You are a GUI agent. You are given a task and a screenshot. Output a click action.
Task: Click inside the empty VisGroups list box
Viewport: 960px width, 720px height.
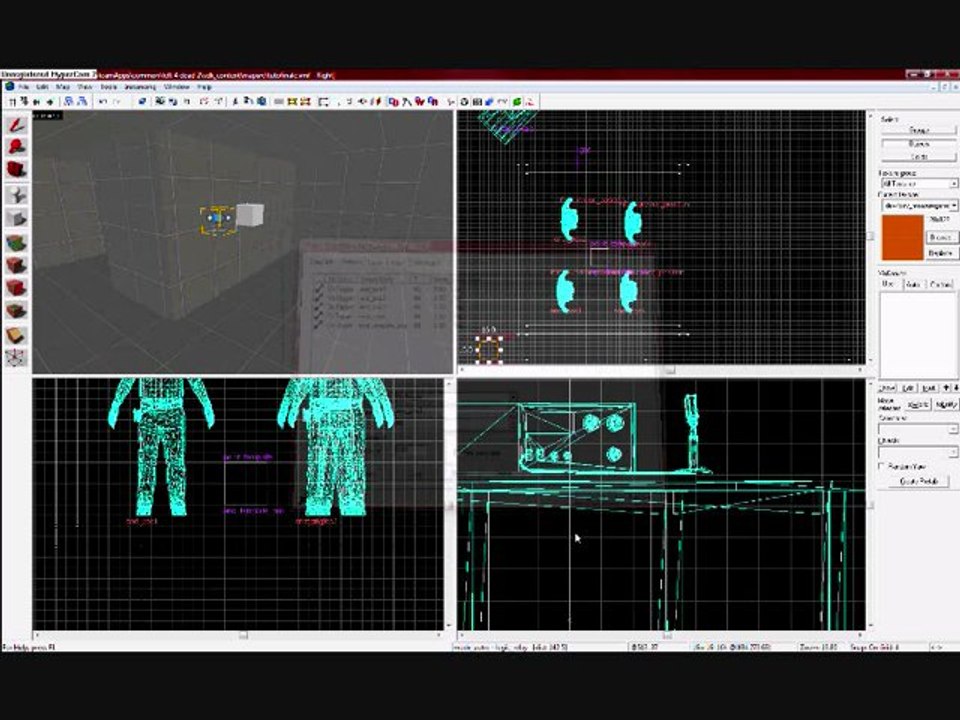pyautogui.click(x=917, y=334)
